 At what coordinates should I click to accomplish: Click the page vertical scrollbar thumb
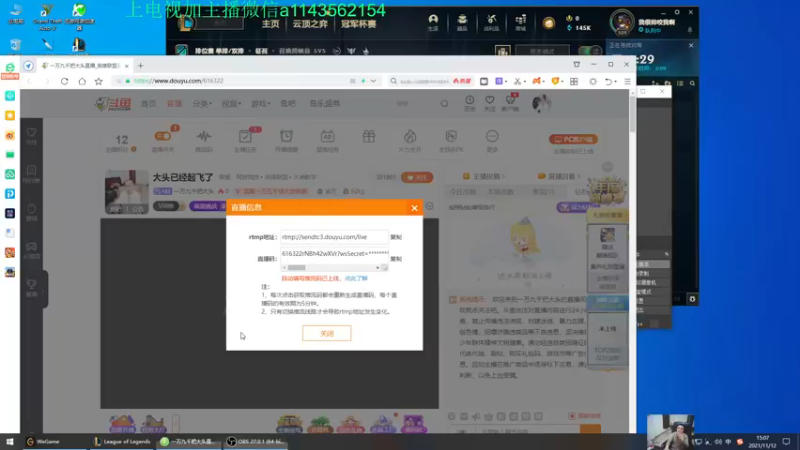tap(633, 114)
